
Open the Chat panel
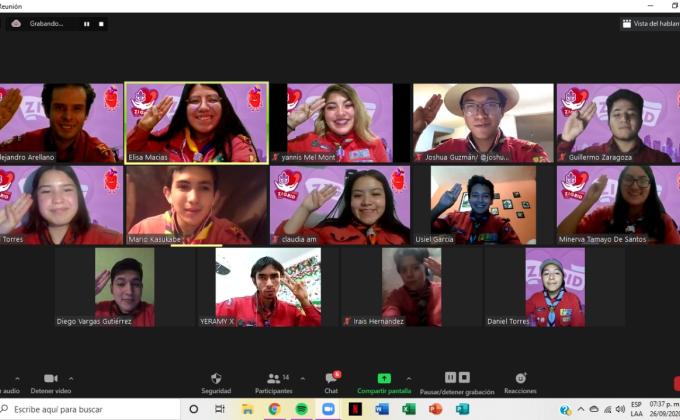click(331, 381)
